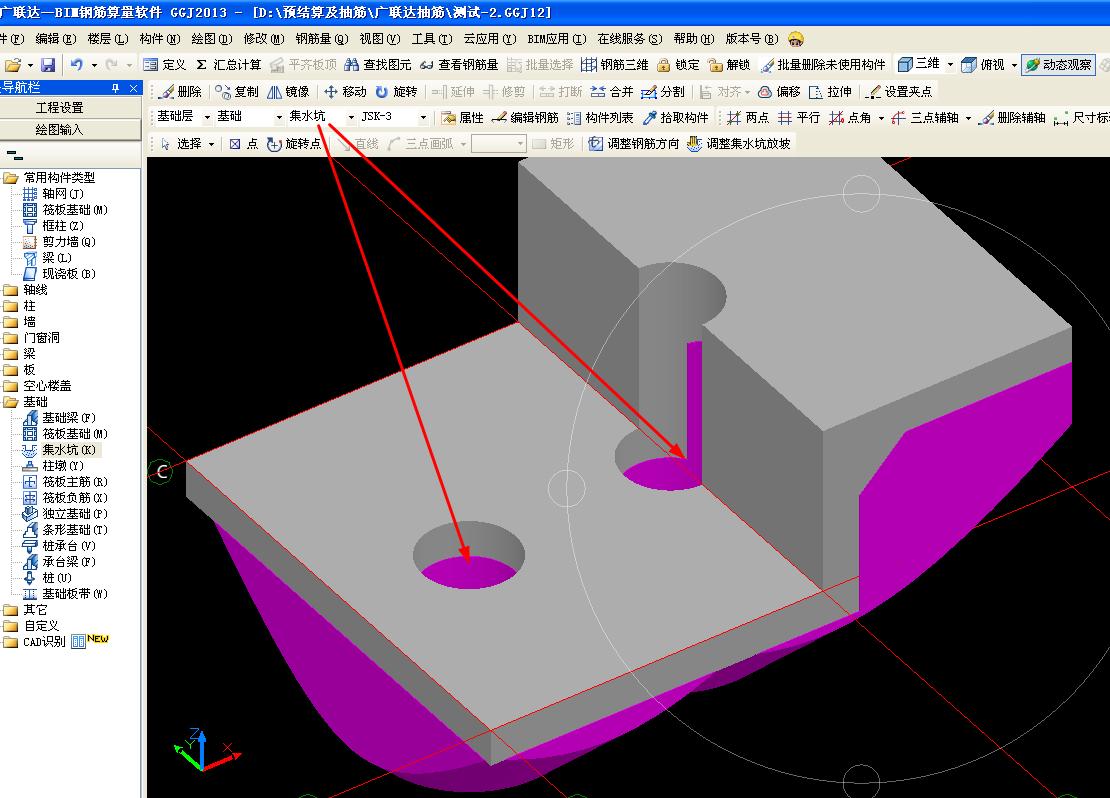Click 拾取构件 eyedropper tool
Screen dimensions: 1110x798
click(x=675, y=118)
